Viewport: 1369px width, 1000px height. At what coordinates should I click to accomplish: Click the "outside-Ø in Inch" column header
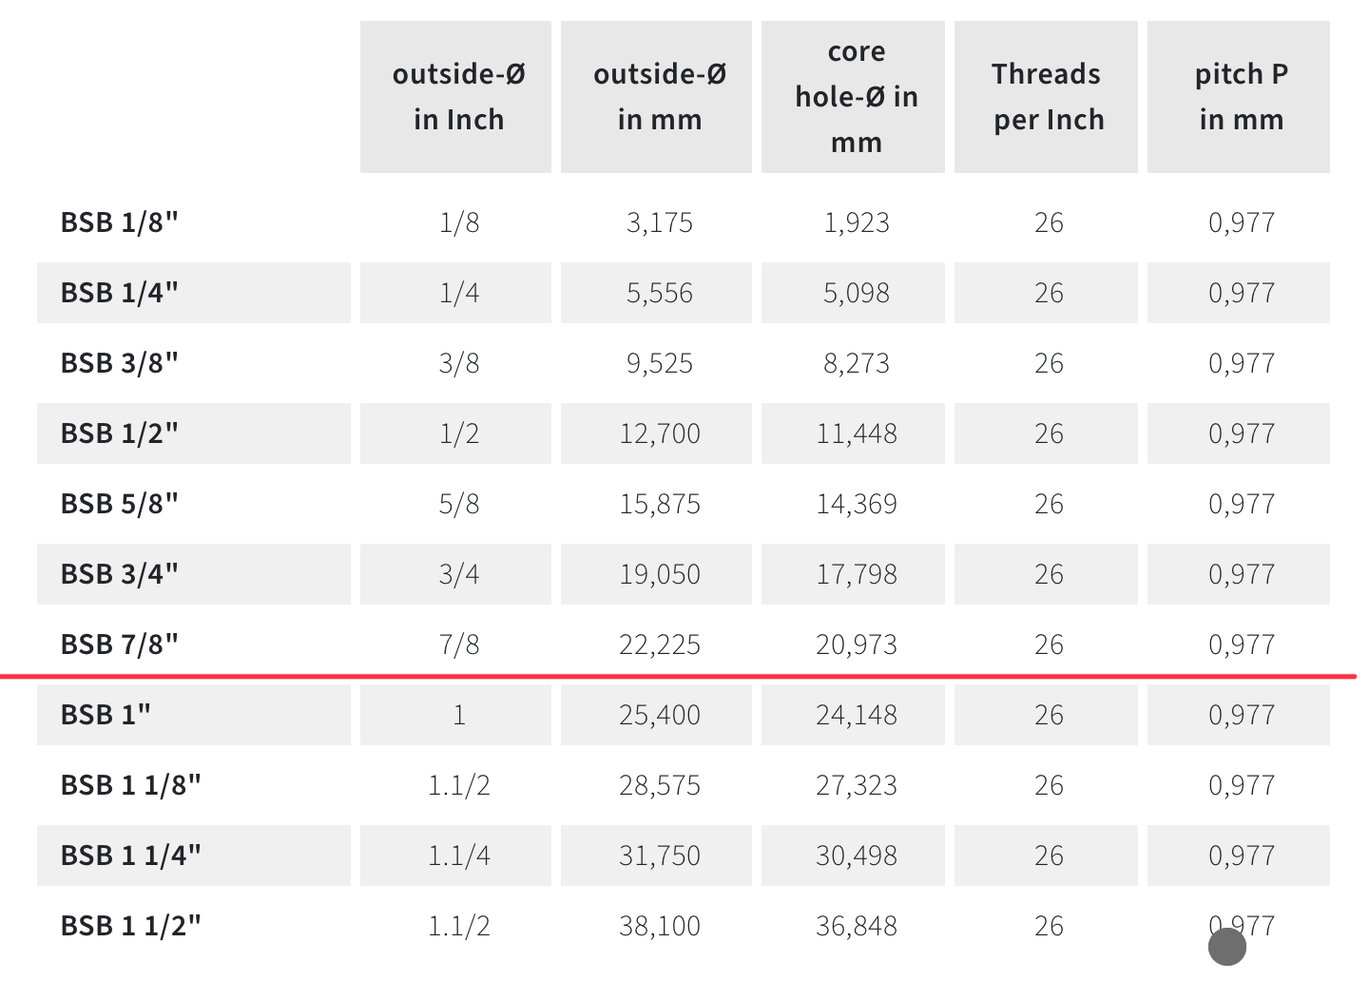pyautogui.click(x=457, y=97)
